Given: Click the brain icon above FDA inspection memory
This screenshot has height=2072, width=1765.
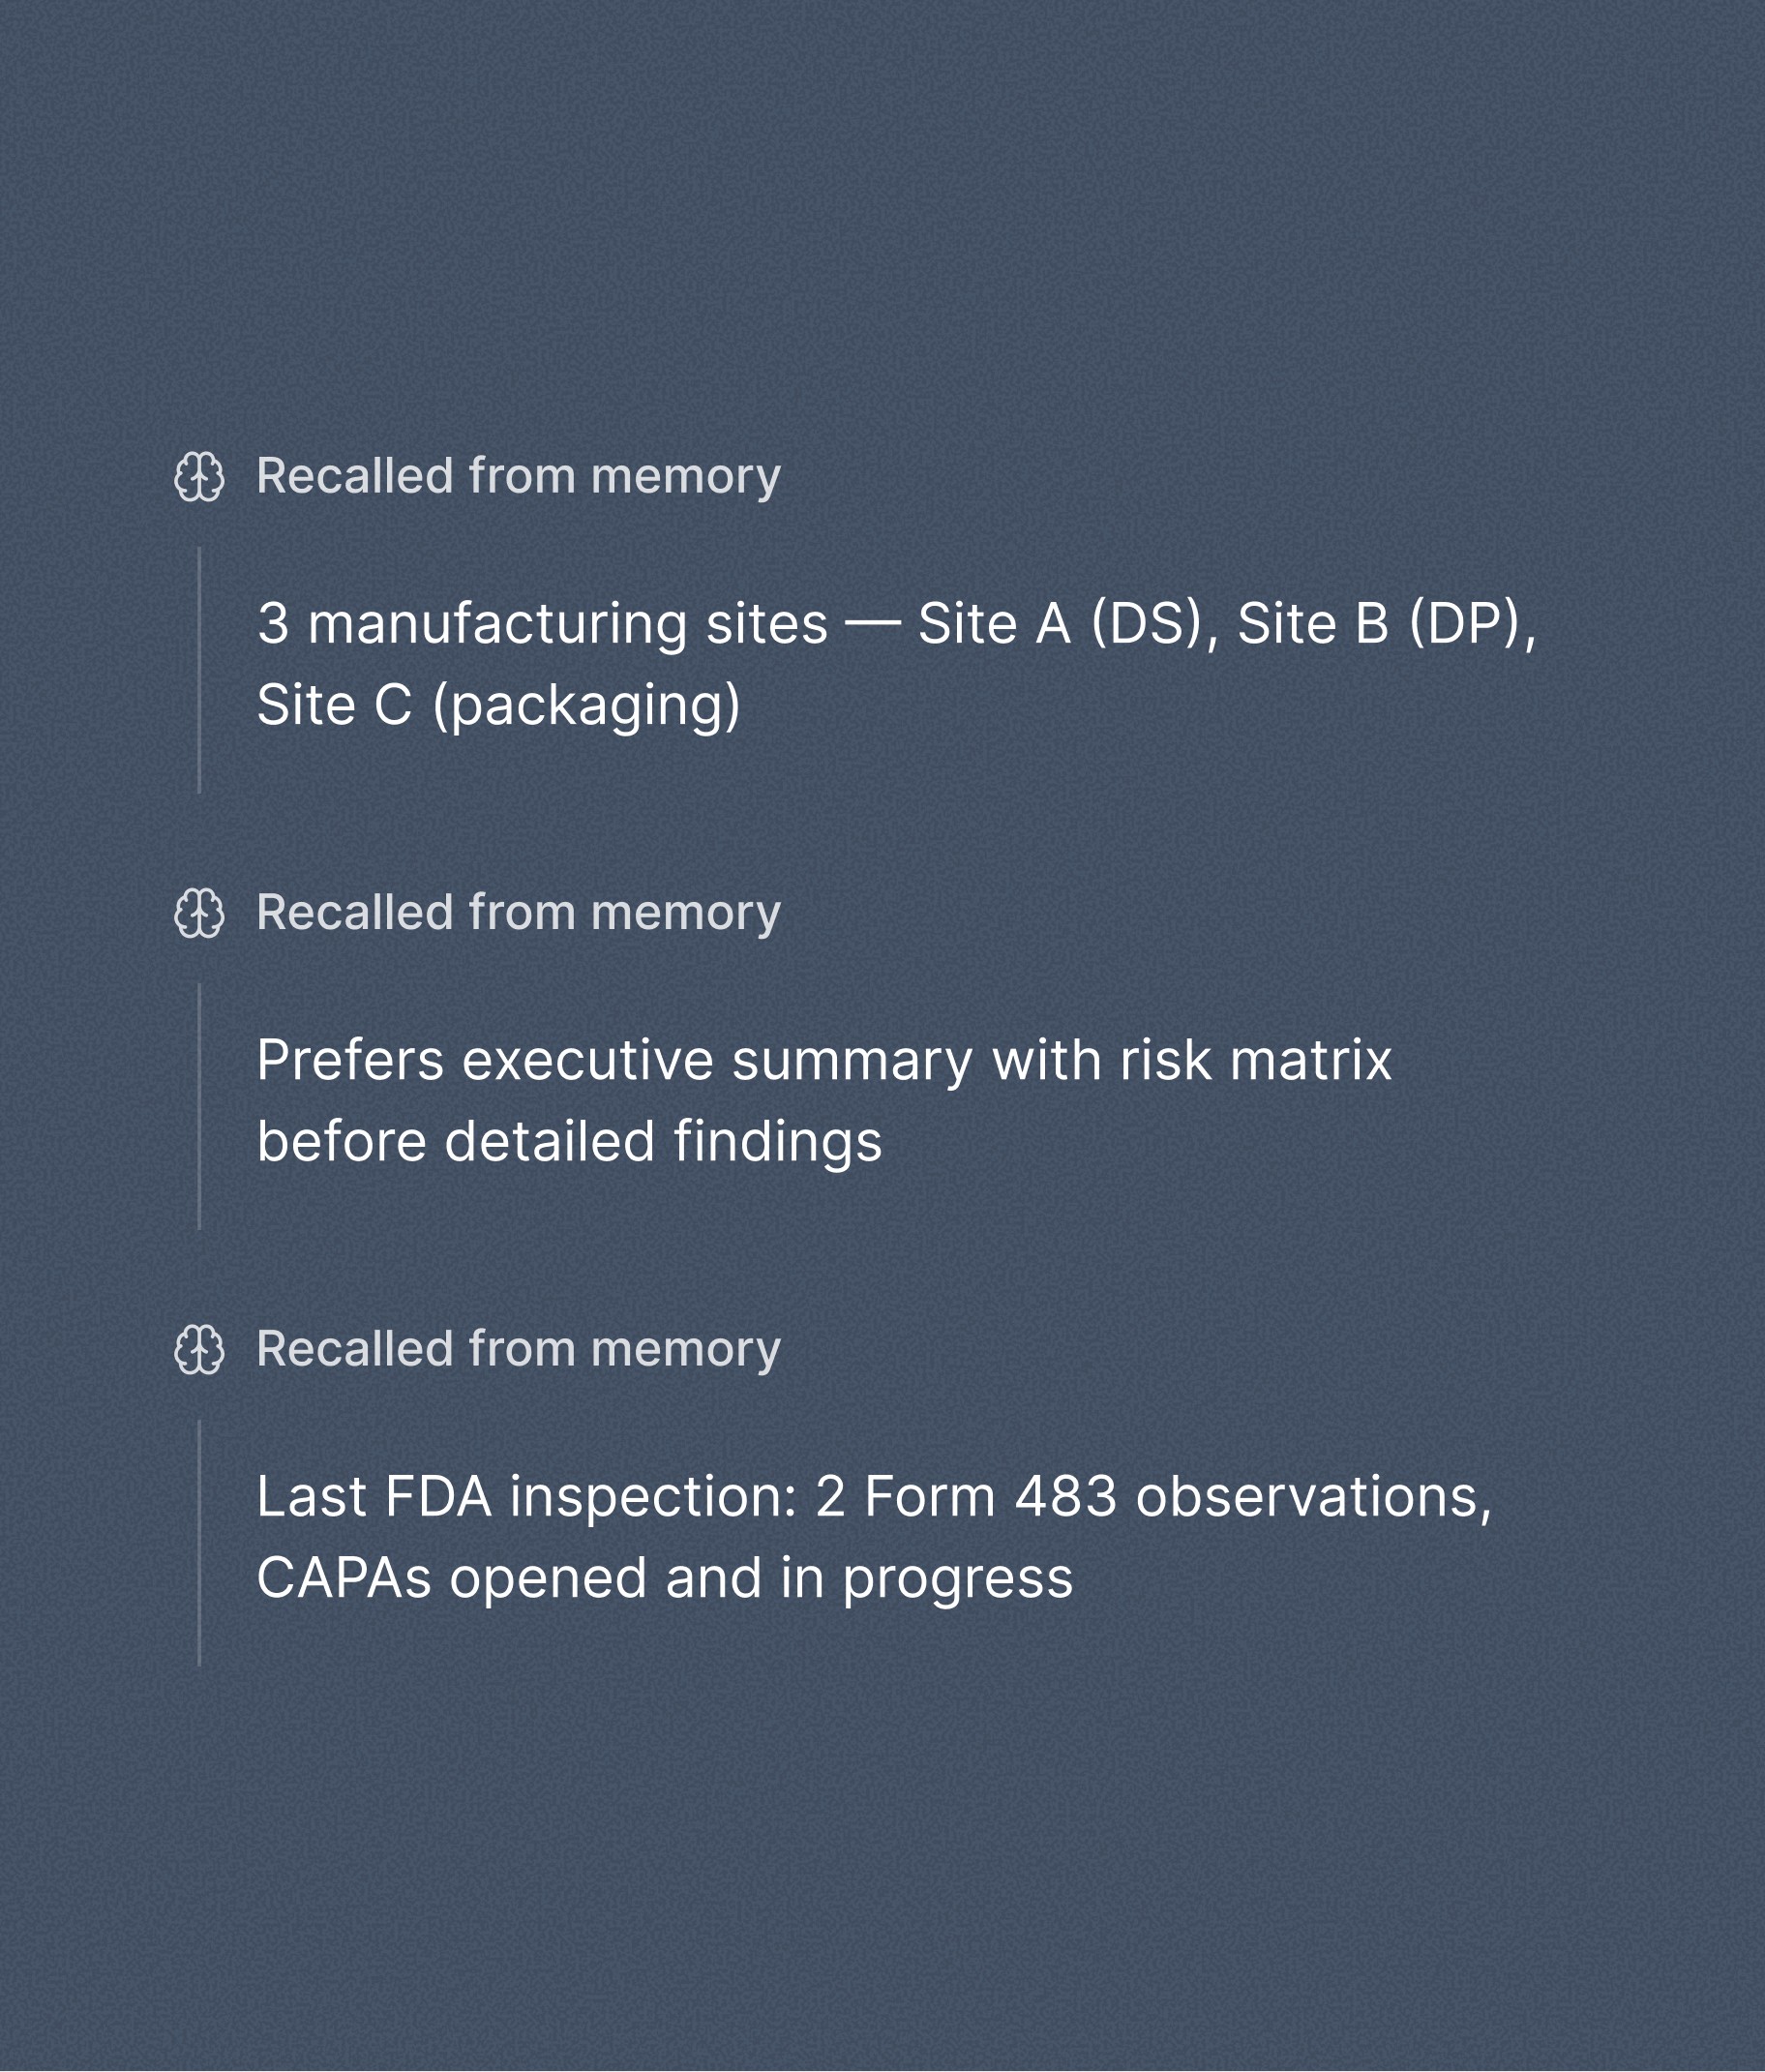Looking at the screenshot, I should [199, 1350].
